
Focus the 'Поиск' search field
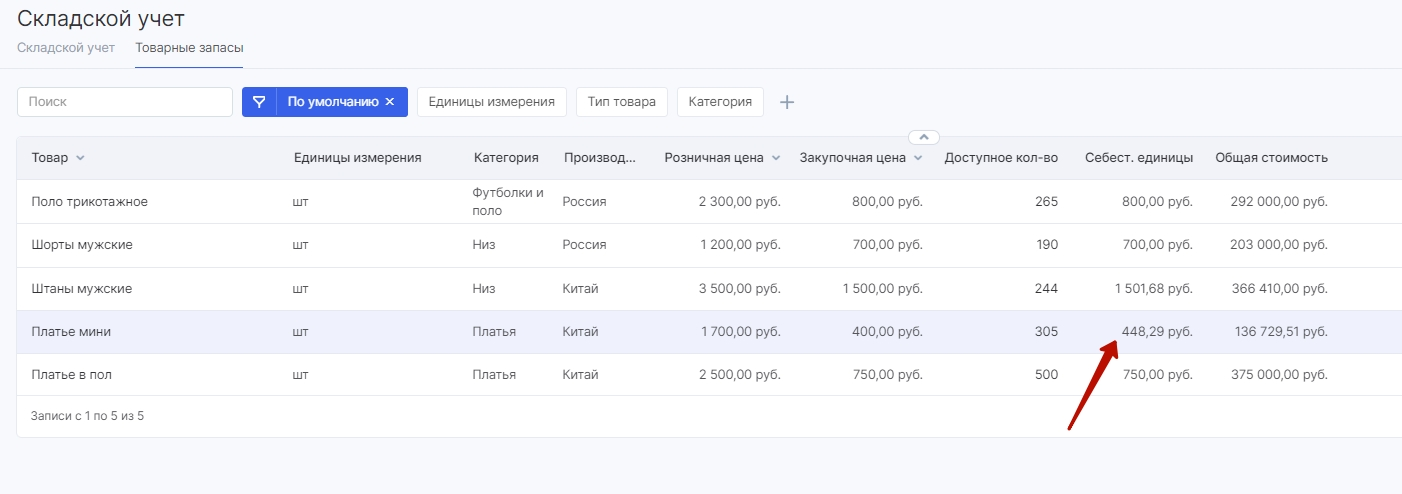pyautogui.click(x=125, y=102)
